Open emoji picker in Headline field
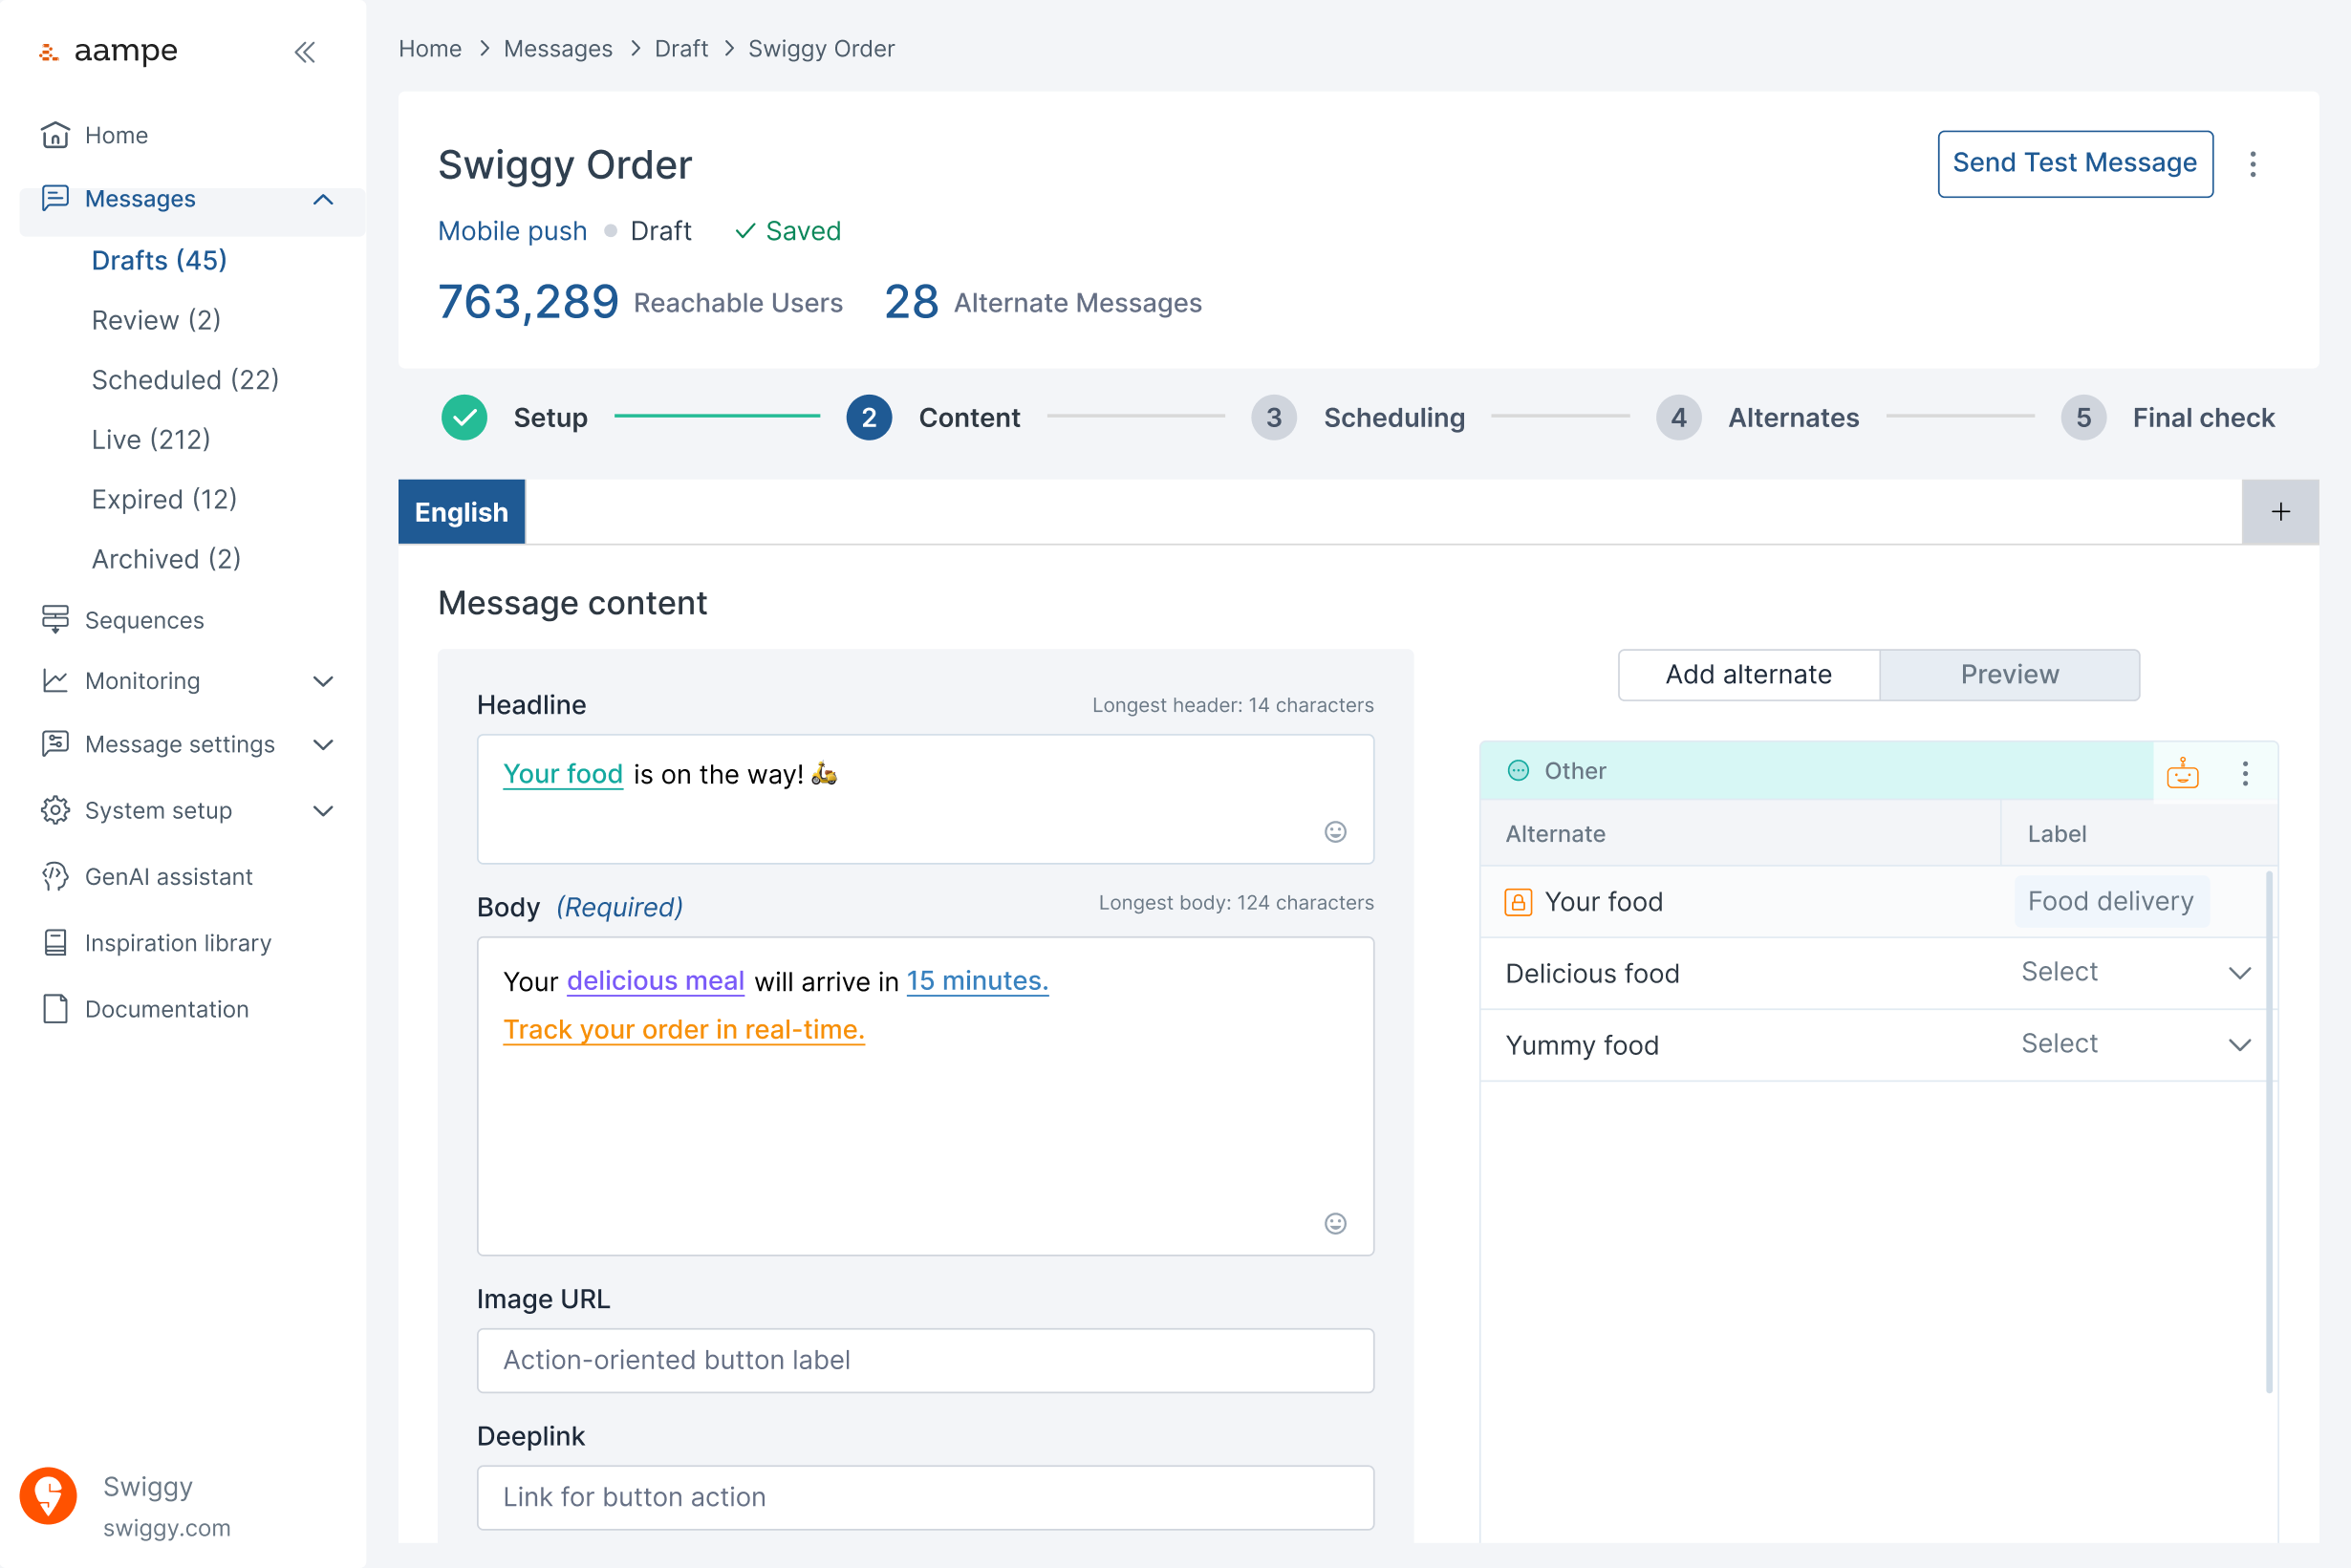 tap(1335, 832)
